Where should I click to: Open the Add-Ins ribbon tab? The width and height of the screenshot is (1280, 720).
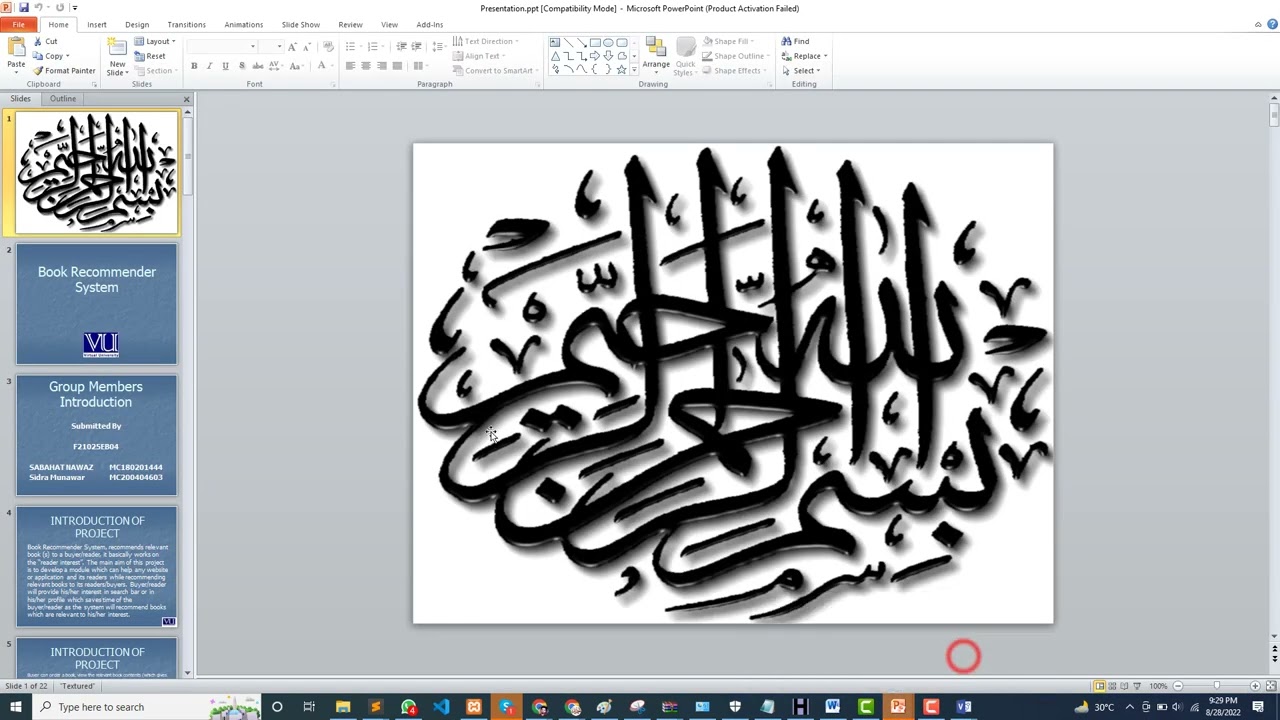[x=430, y=24]
